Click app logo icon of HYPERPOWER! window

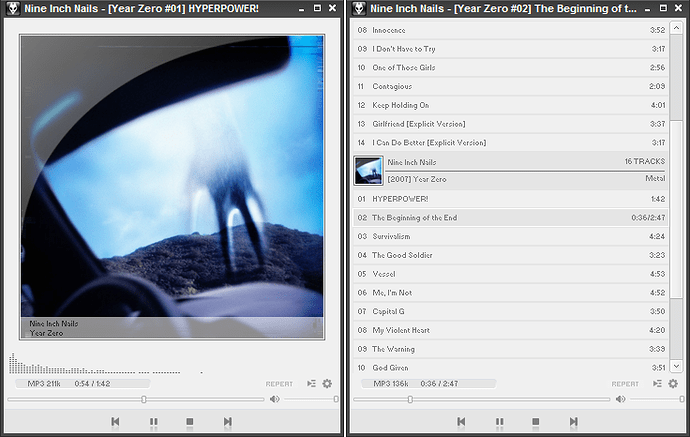pyautogui.click(x=13, y=8)
